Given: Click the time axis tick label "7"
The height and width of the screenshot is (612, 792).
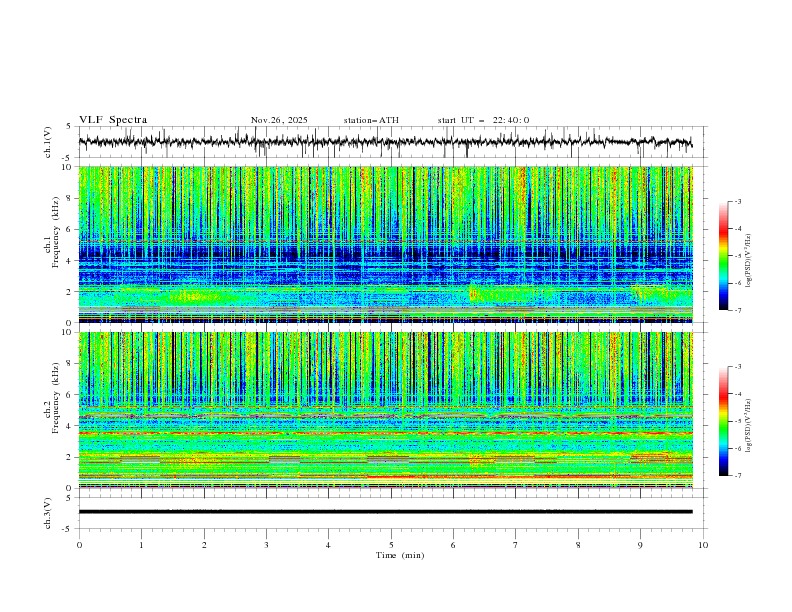Looking at the screenshot, I should tap(516, 545).
